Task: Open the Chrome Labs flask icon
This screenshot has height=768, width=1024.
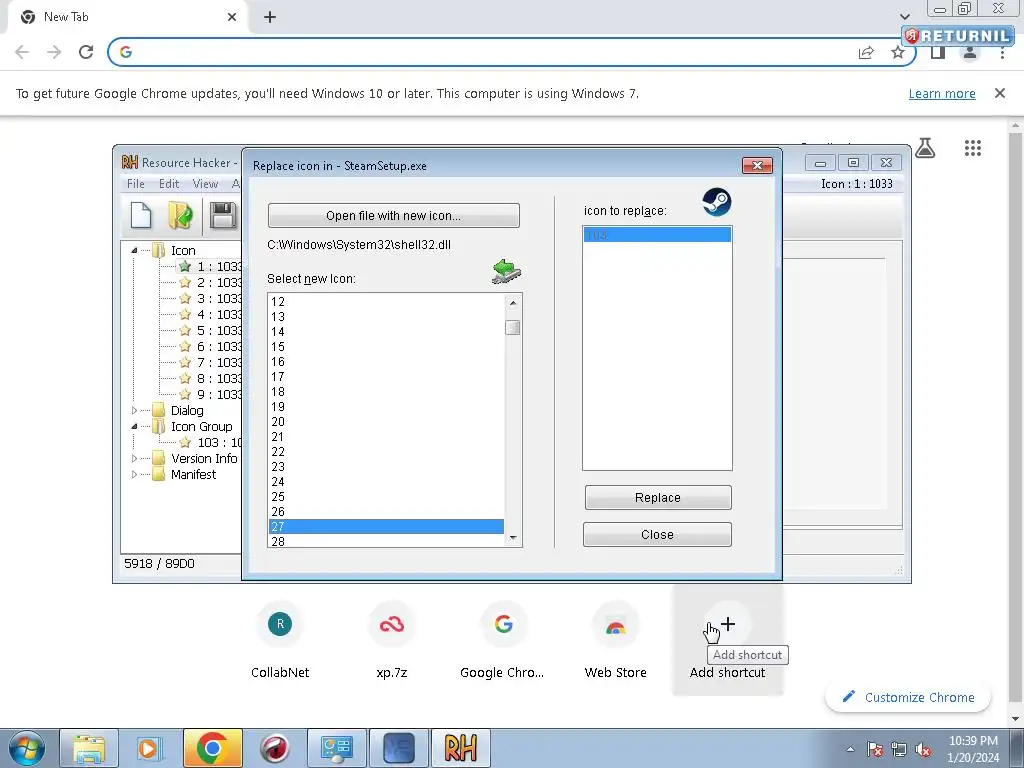Action: coord(925,148)
